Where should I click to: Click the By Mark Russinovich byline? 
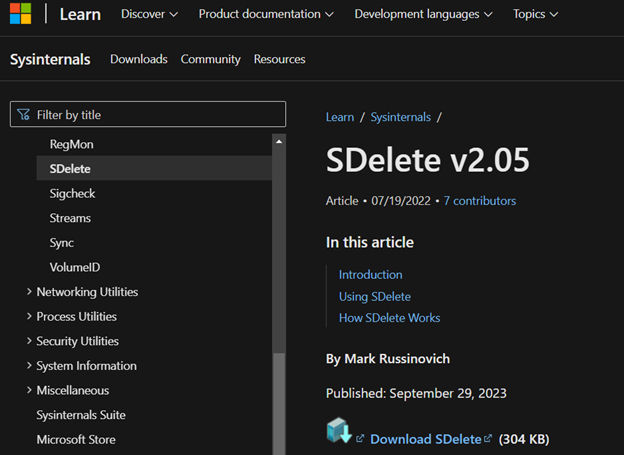click(388, 359)
